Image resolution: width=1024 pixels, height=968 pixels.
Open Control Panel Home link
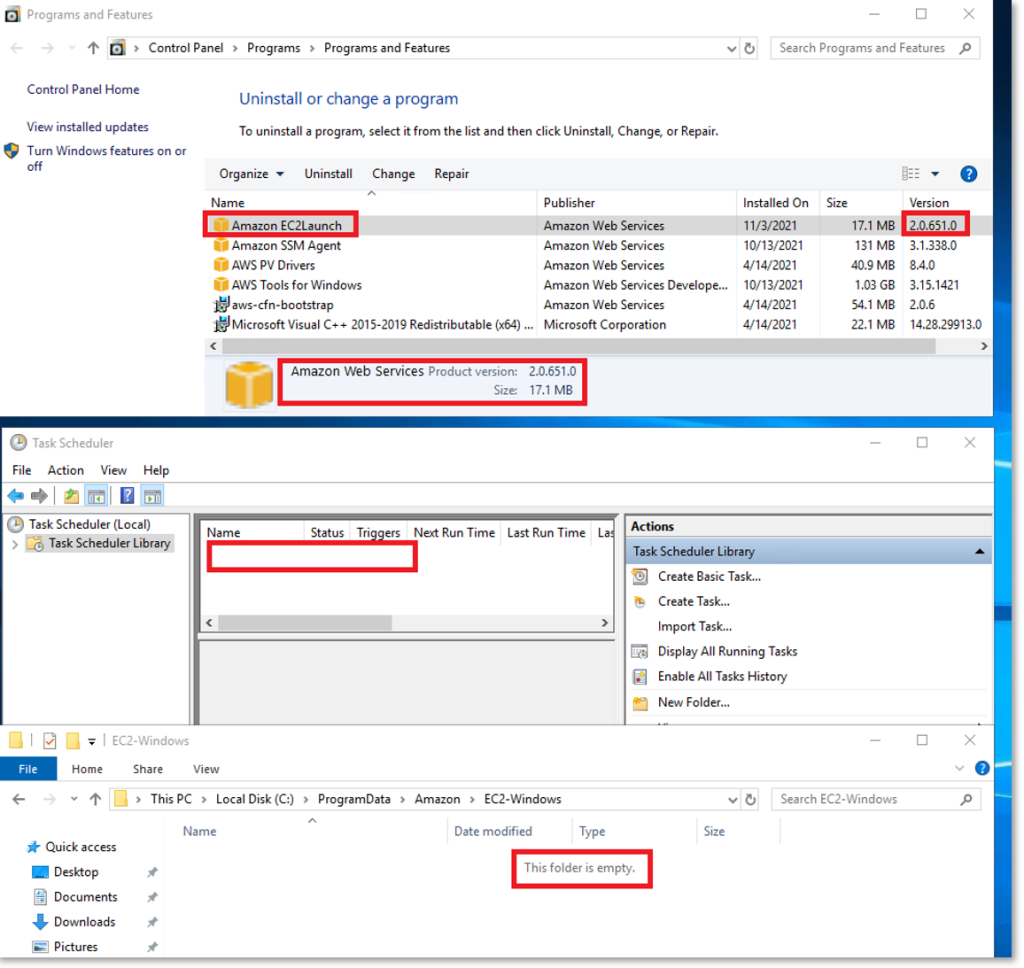(83, 89)
